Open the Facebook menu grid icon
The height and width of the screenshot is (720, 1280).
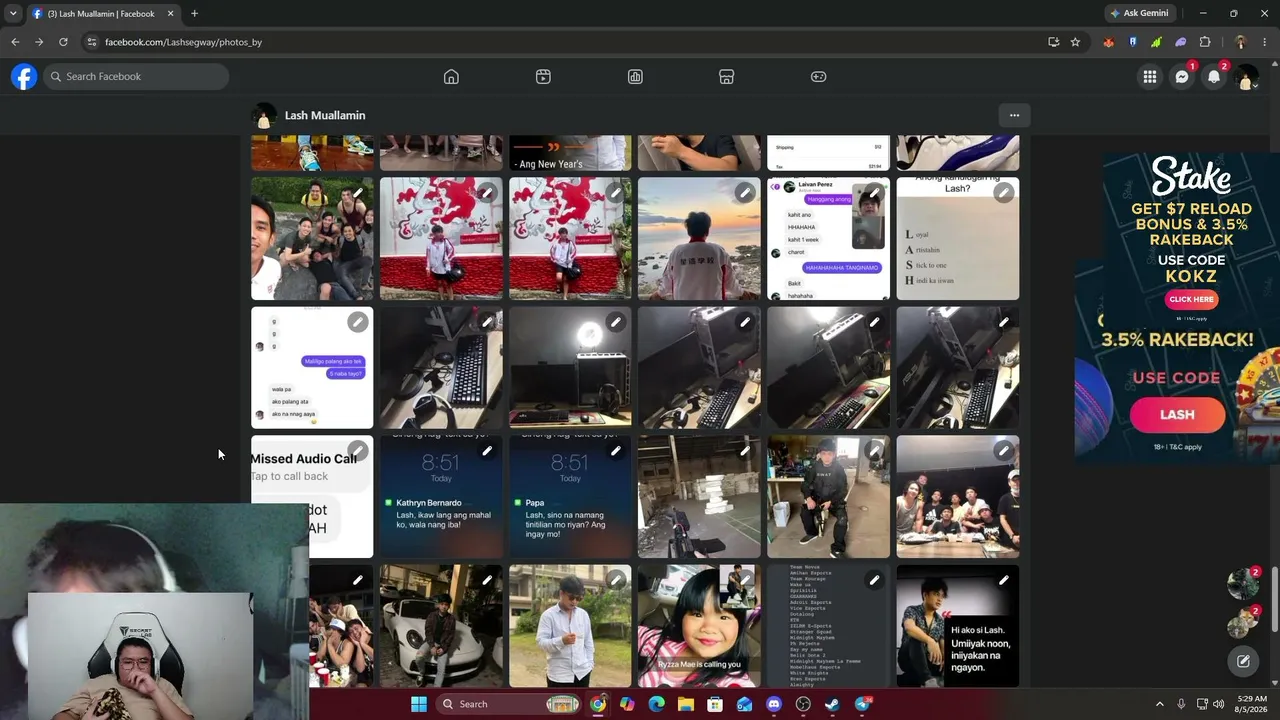point(1150,77)
